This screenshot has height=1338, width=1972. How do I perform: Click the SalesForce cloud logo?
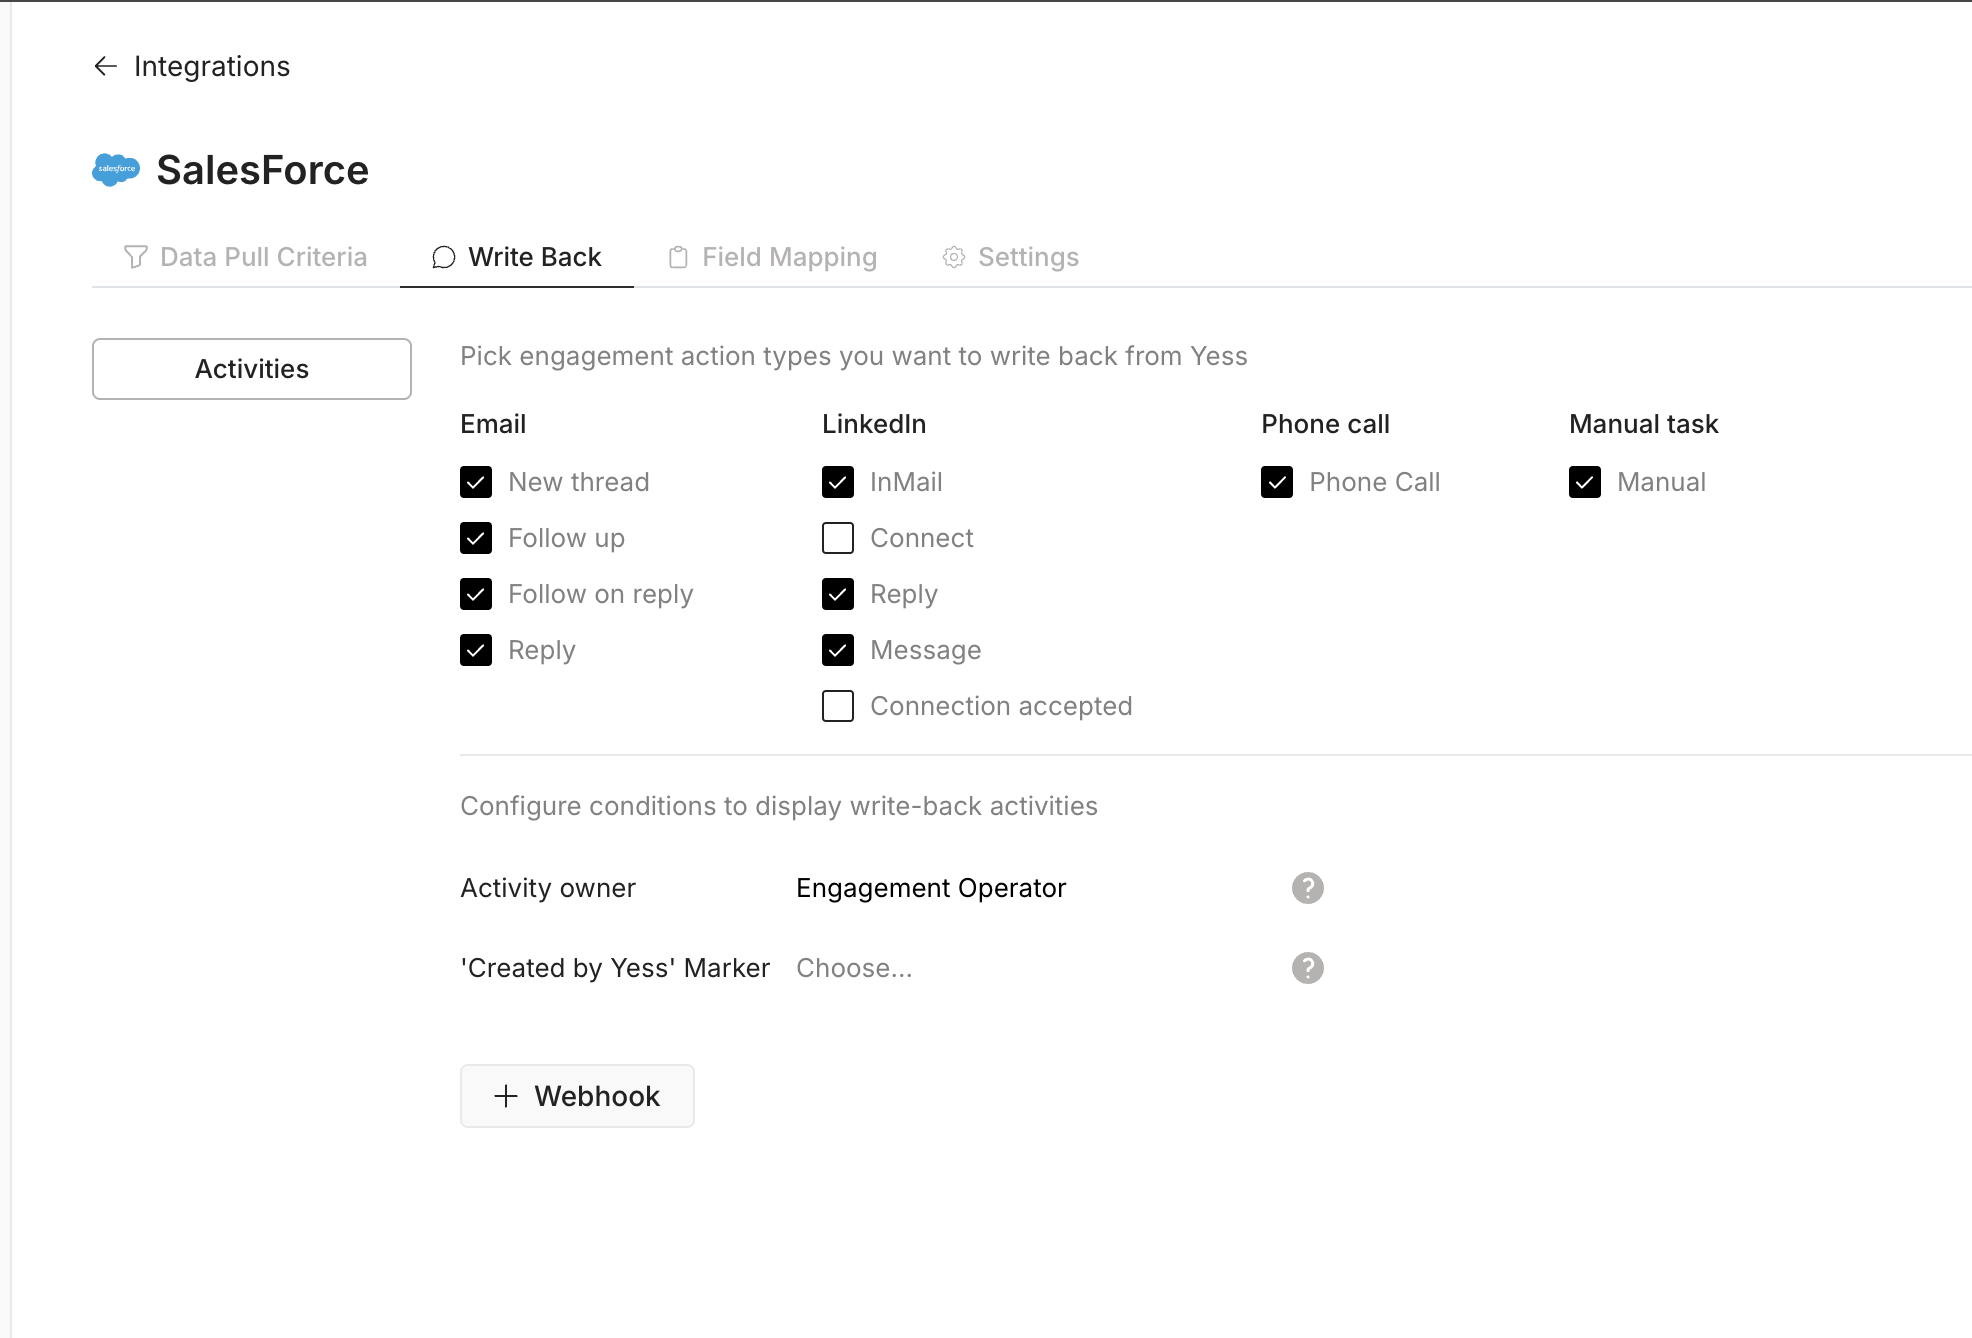(x=116, y=169)
